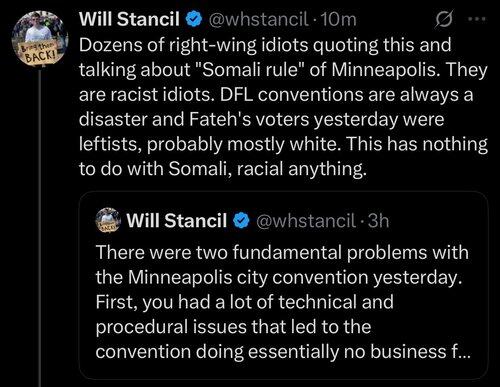Click the 3h timestamp in quoted tweet

[378, 221]
